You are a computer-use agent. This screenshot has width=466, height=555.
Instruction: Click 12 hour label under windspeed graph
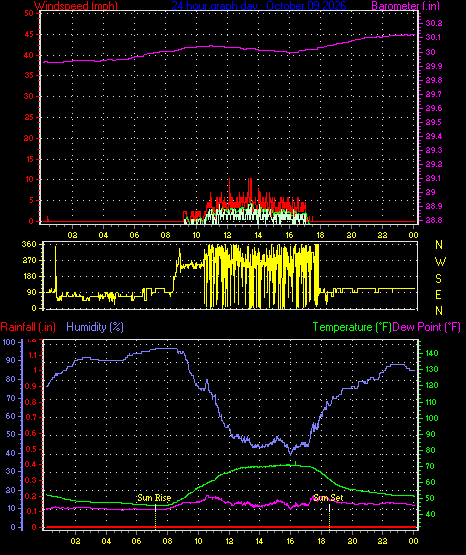tap(227, 235)
